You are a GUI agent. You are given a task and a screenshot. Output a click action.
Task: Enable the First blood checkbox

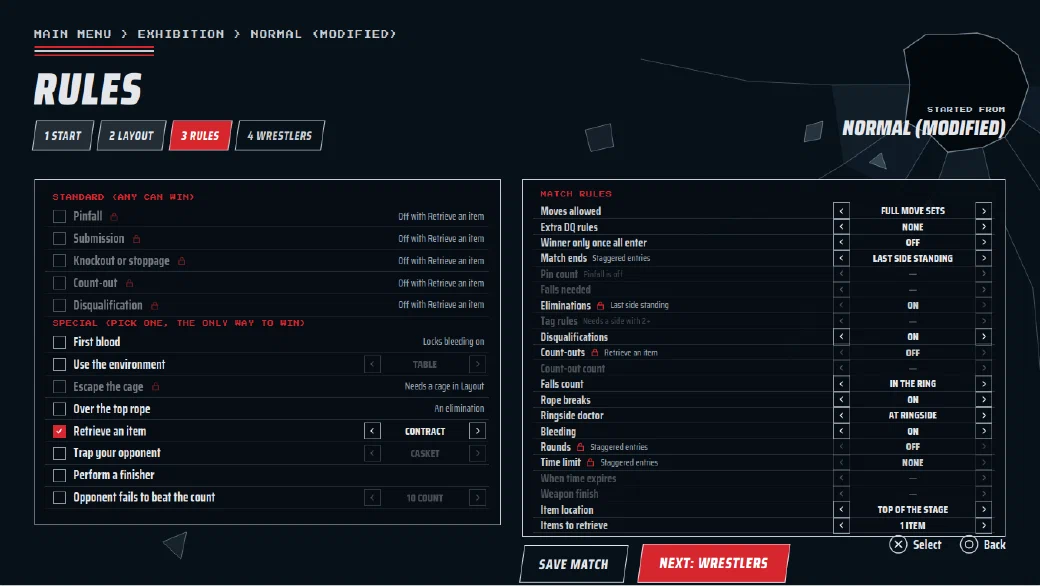60,342
